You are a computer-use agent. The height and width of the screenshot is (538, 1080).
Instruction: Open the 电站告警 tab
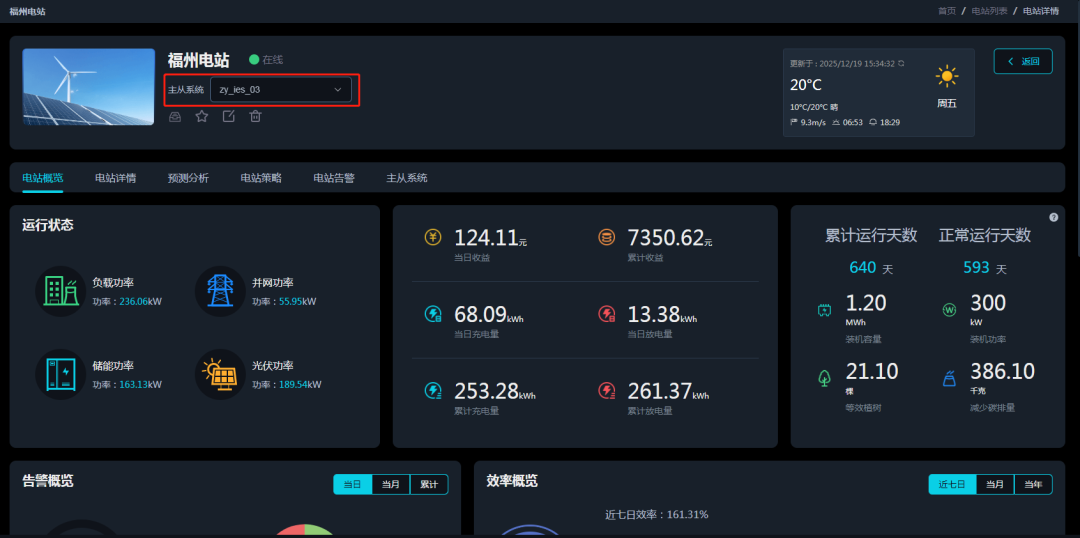coord(334,178)
